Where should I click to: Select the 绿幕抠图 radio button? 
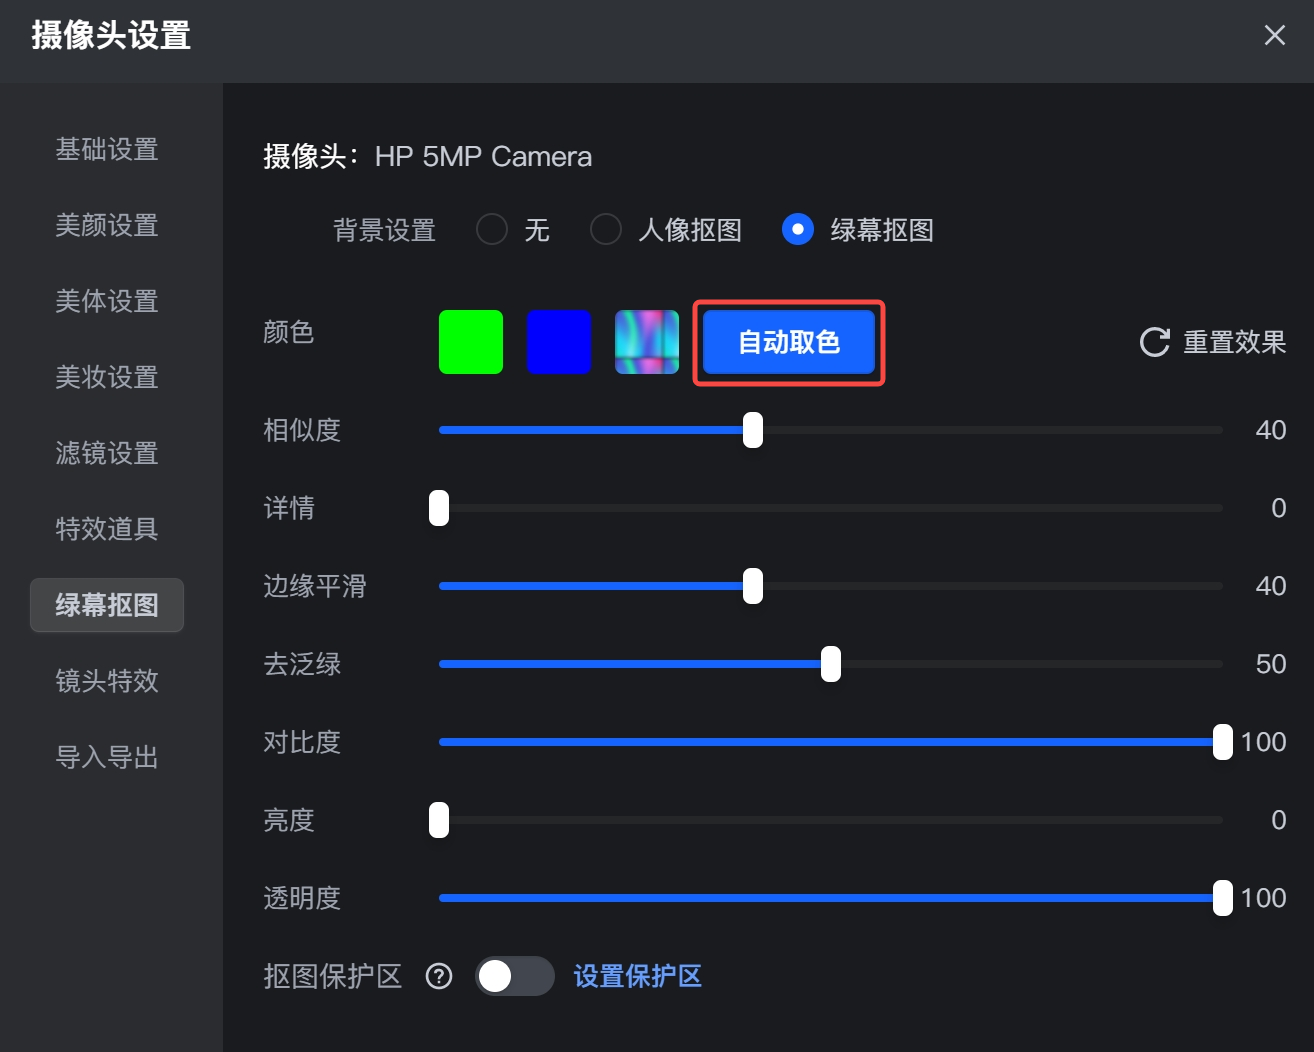click(798, 230)
